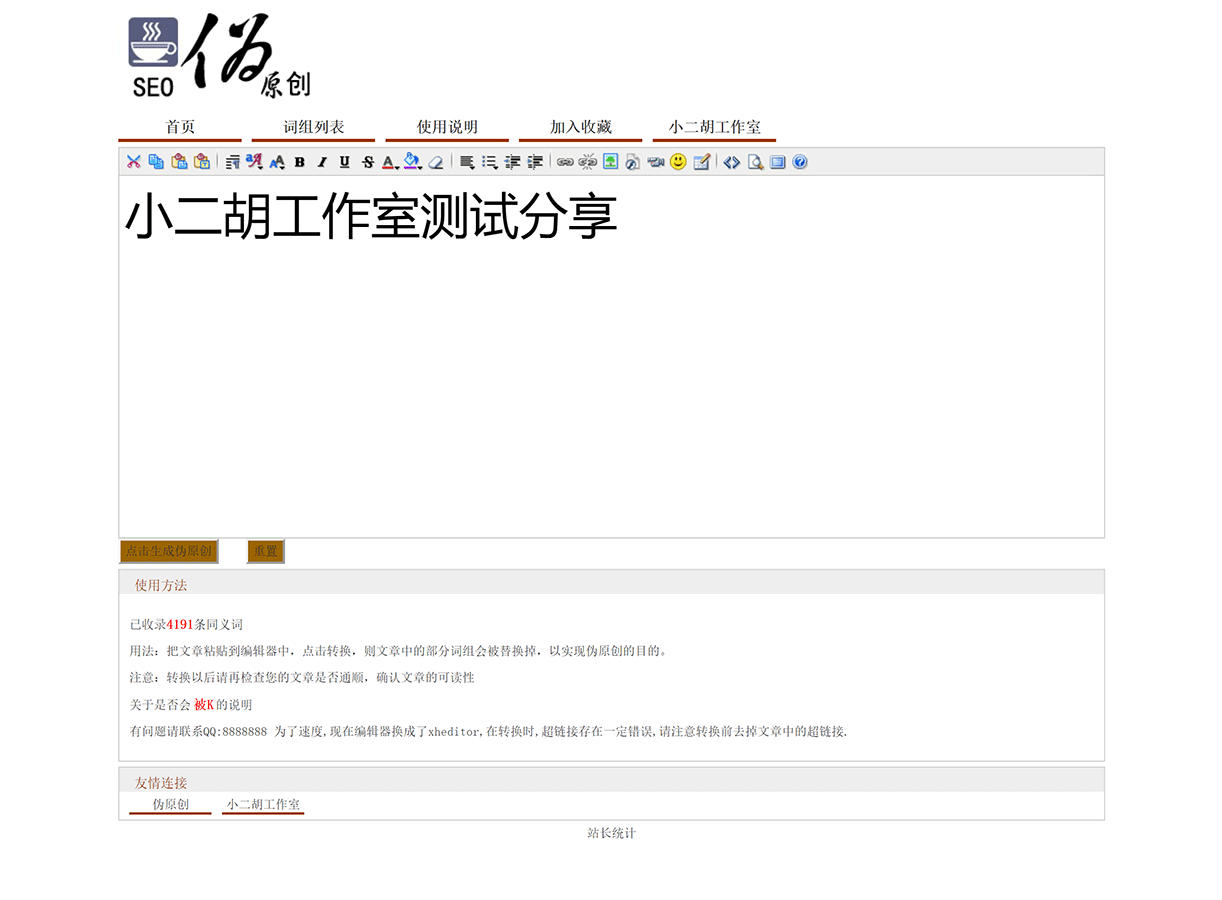Open the emoticon picker
Viewport: 1222px width, 900px height.
(x=677, y=161)
